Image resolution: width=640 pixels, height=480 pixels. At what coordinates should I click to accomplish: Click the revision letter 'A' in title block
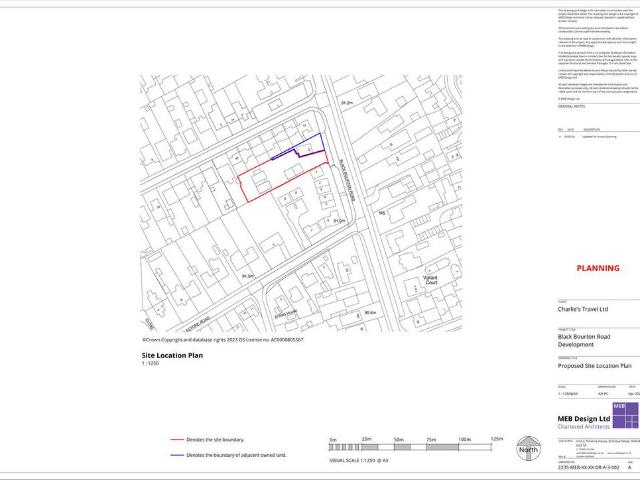coord(629,467)
